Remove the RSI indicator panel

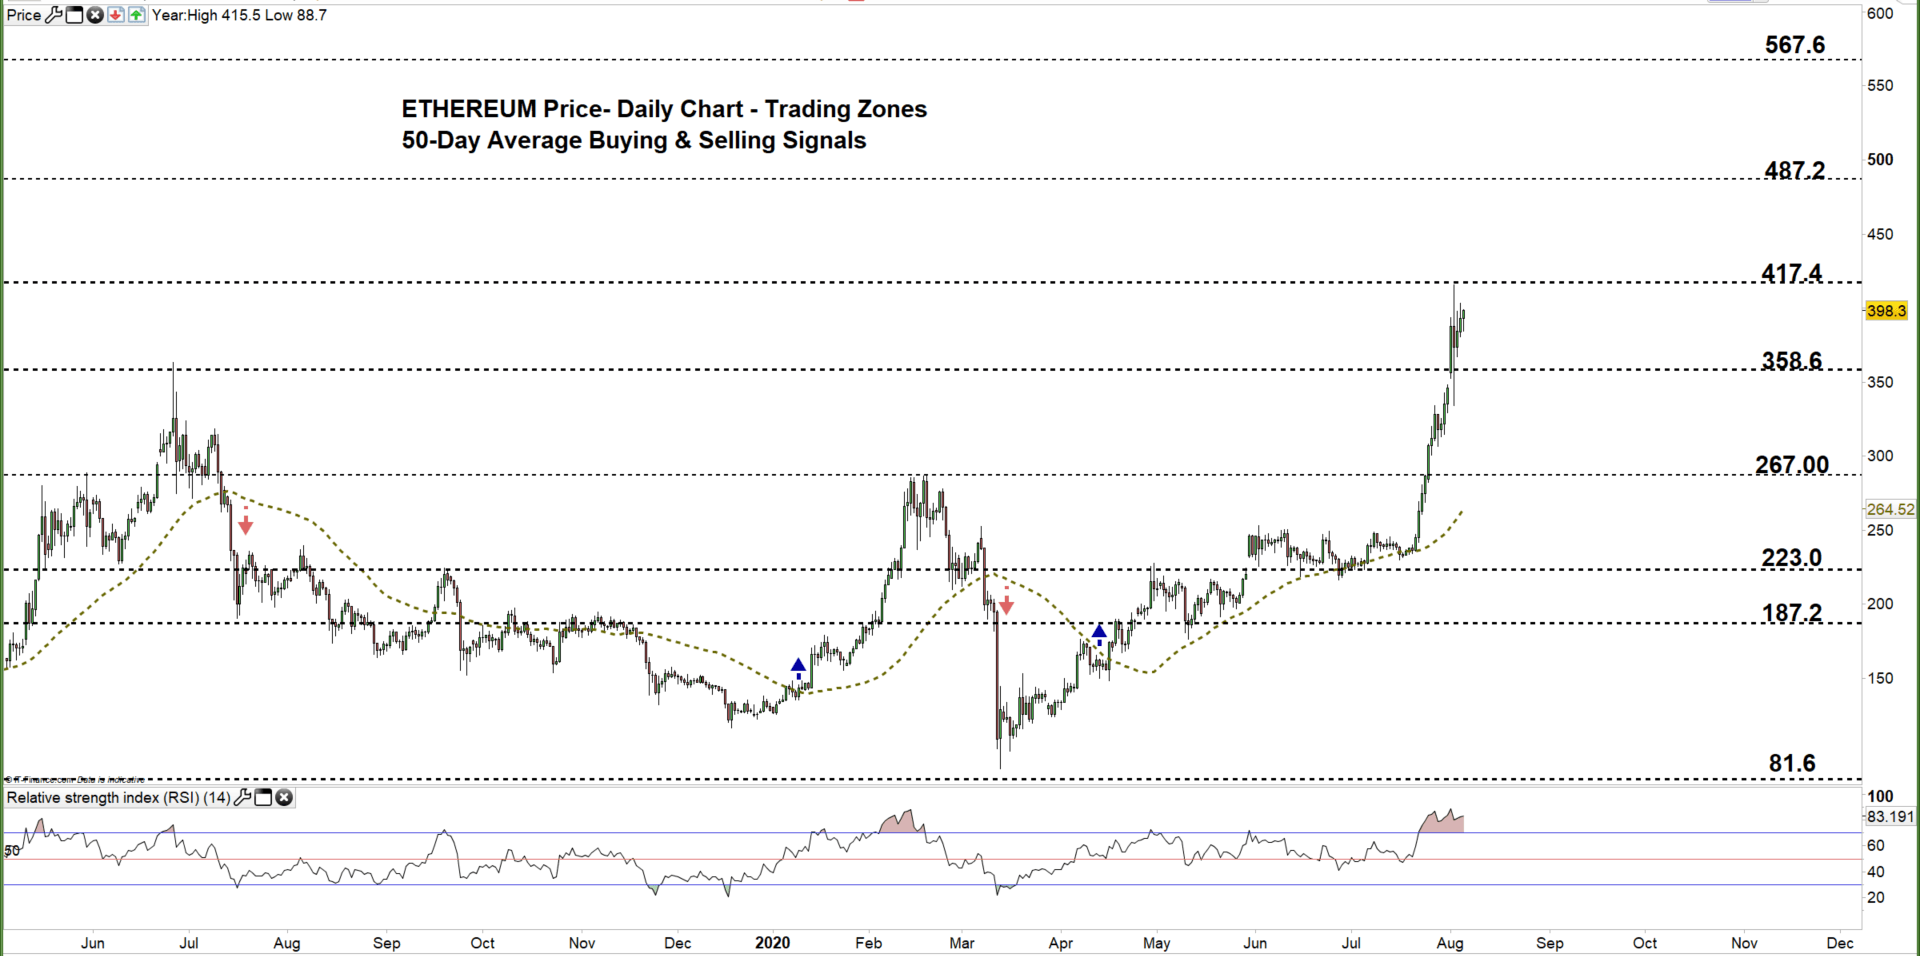pyautogui.click(x=284, y=798)
